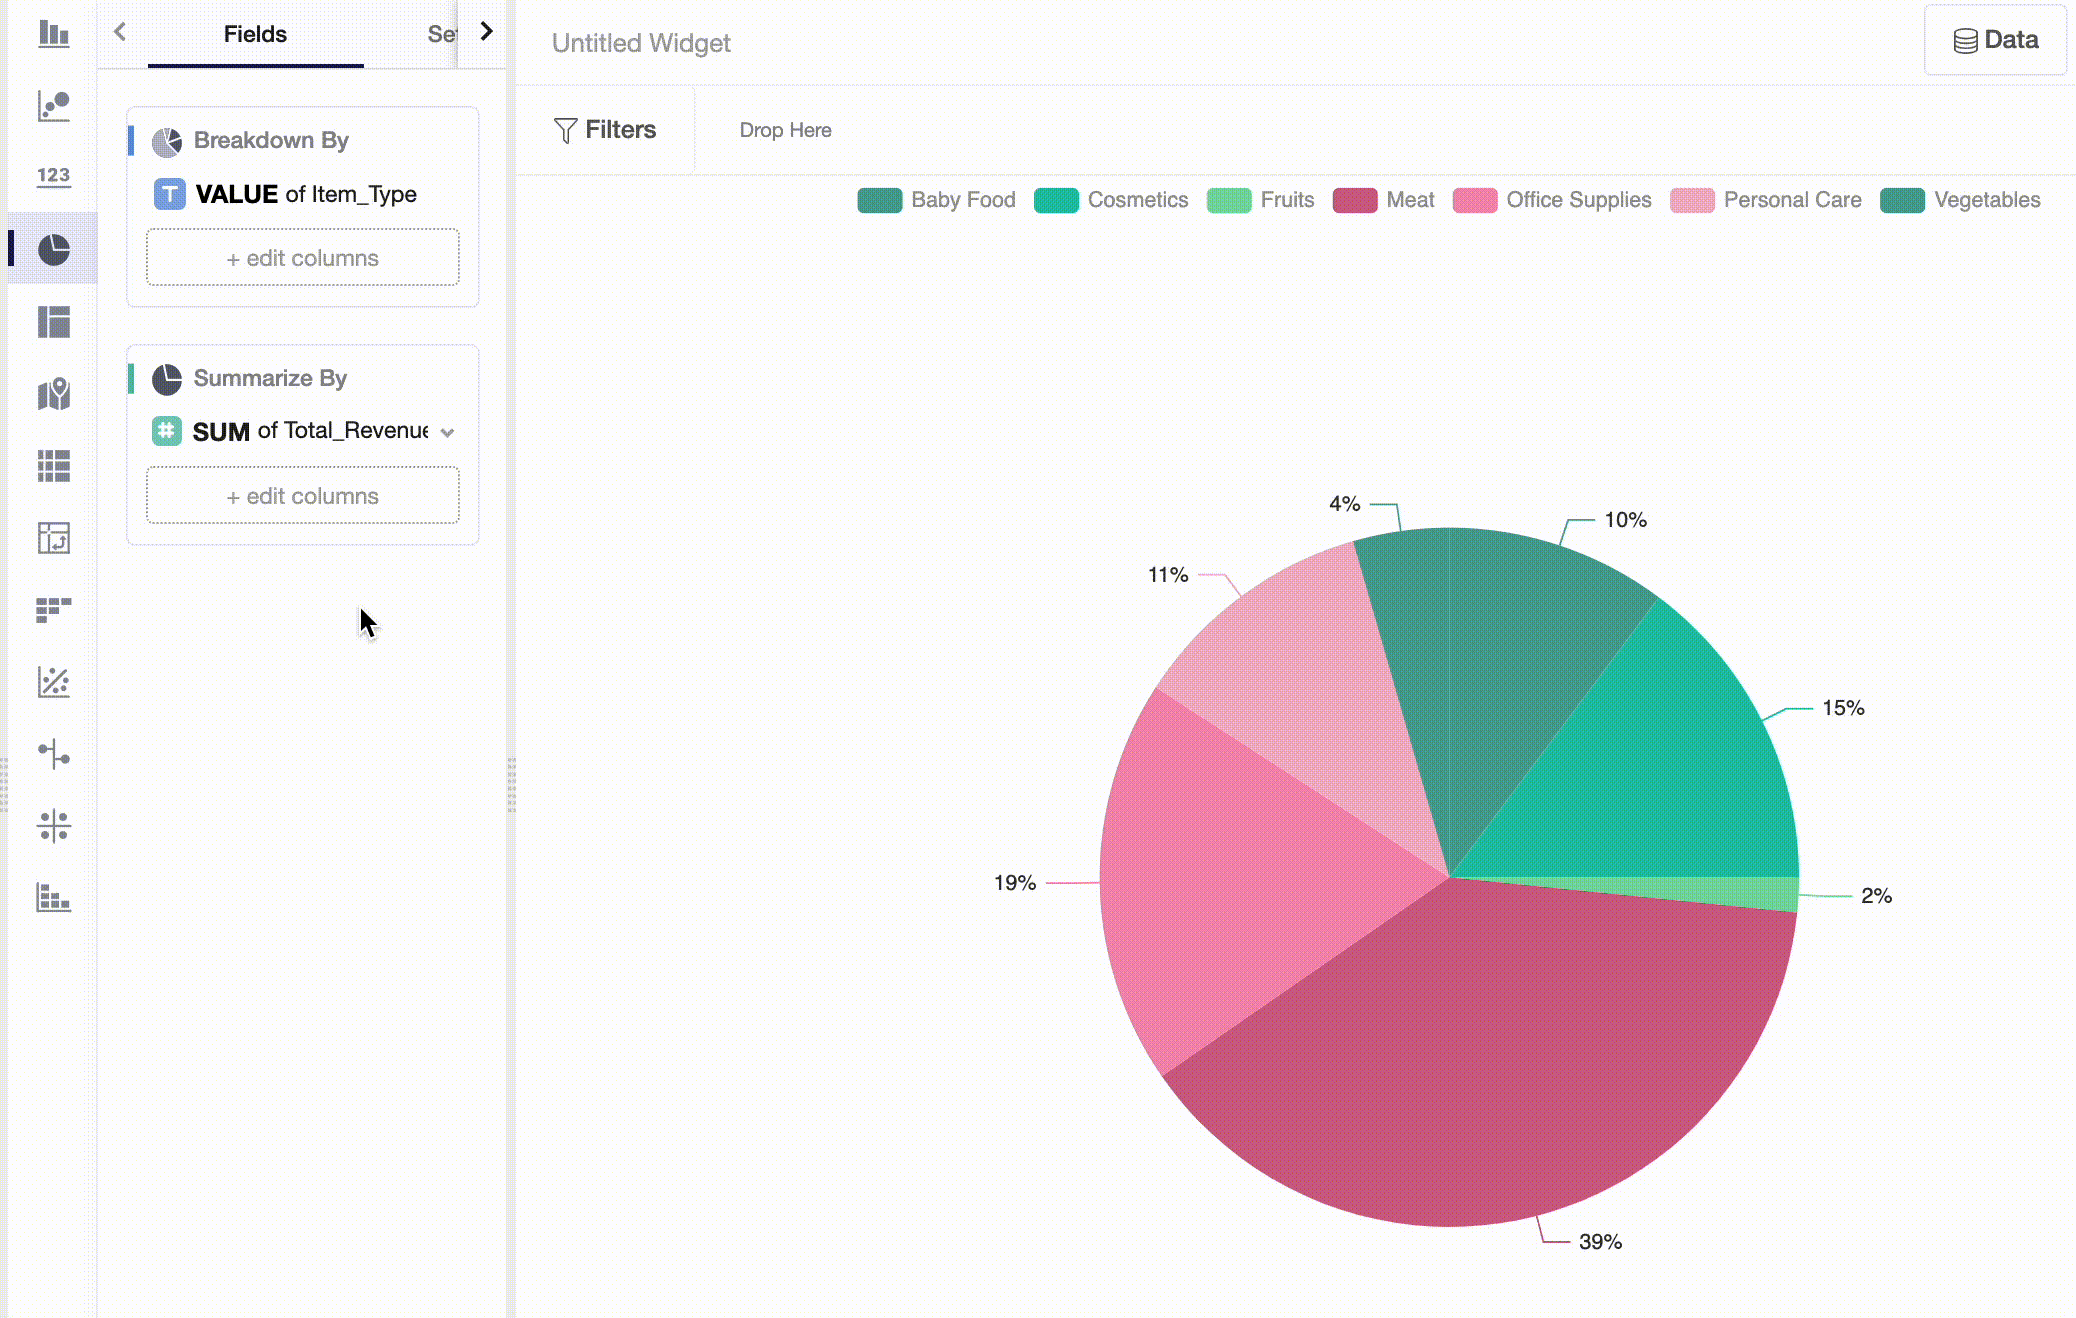Hide the Baby Food slice via legend
The width and height of the screenshot is (2076, 1318).
click(936, 200)
